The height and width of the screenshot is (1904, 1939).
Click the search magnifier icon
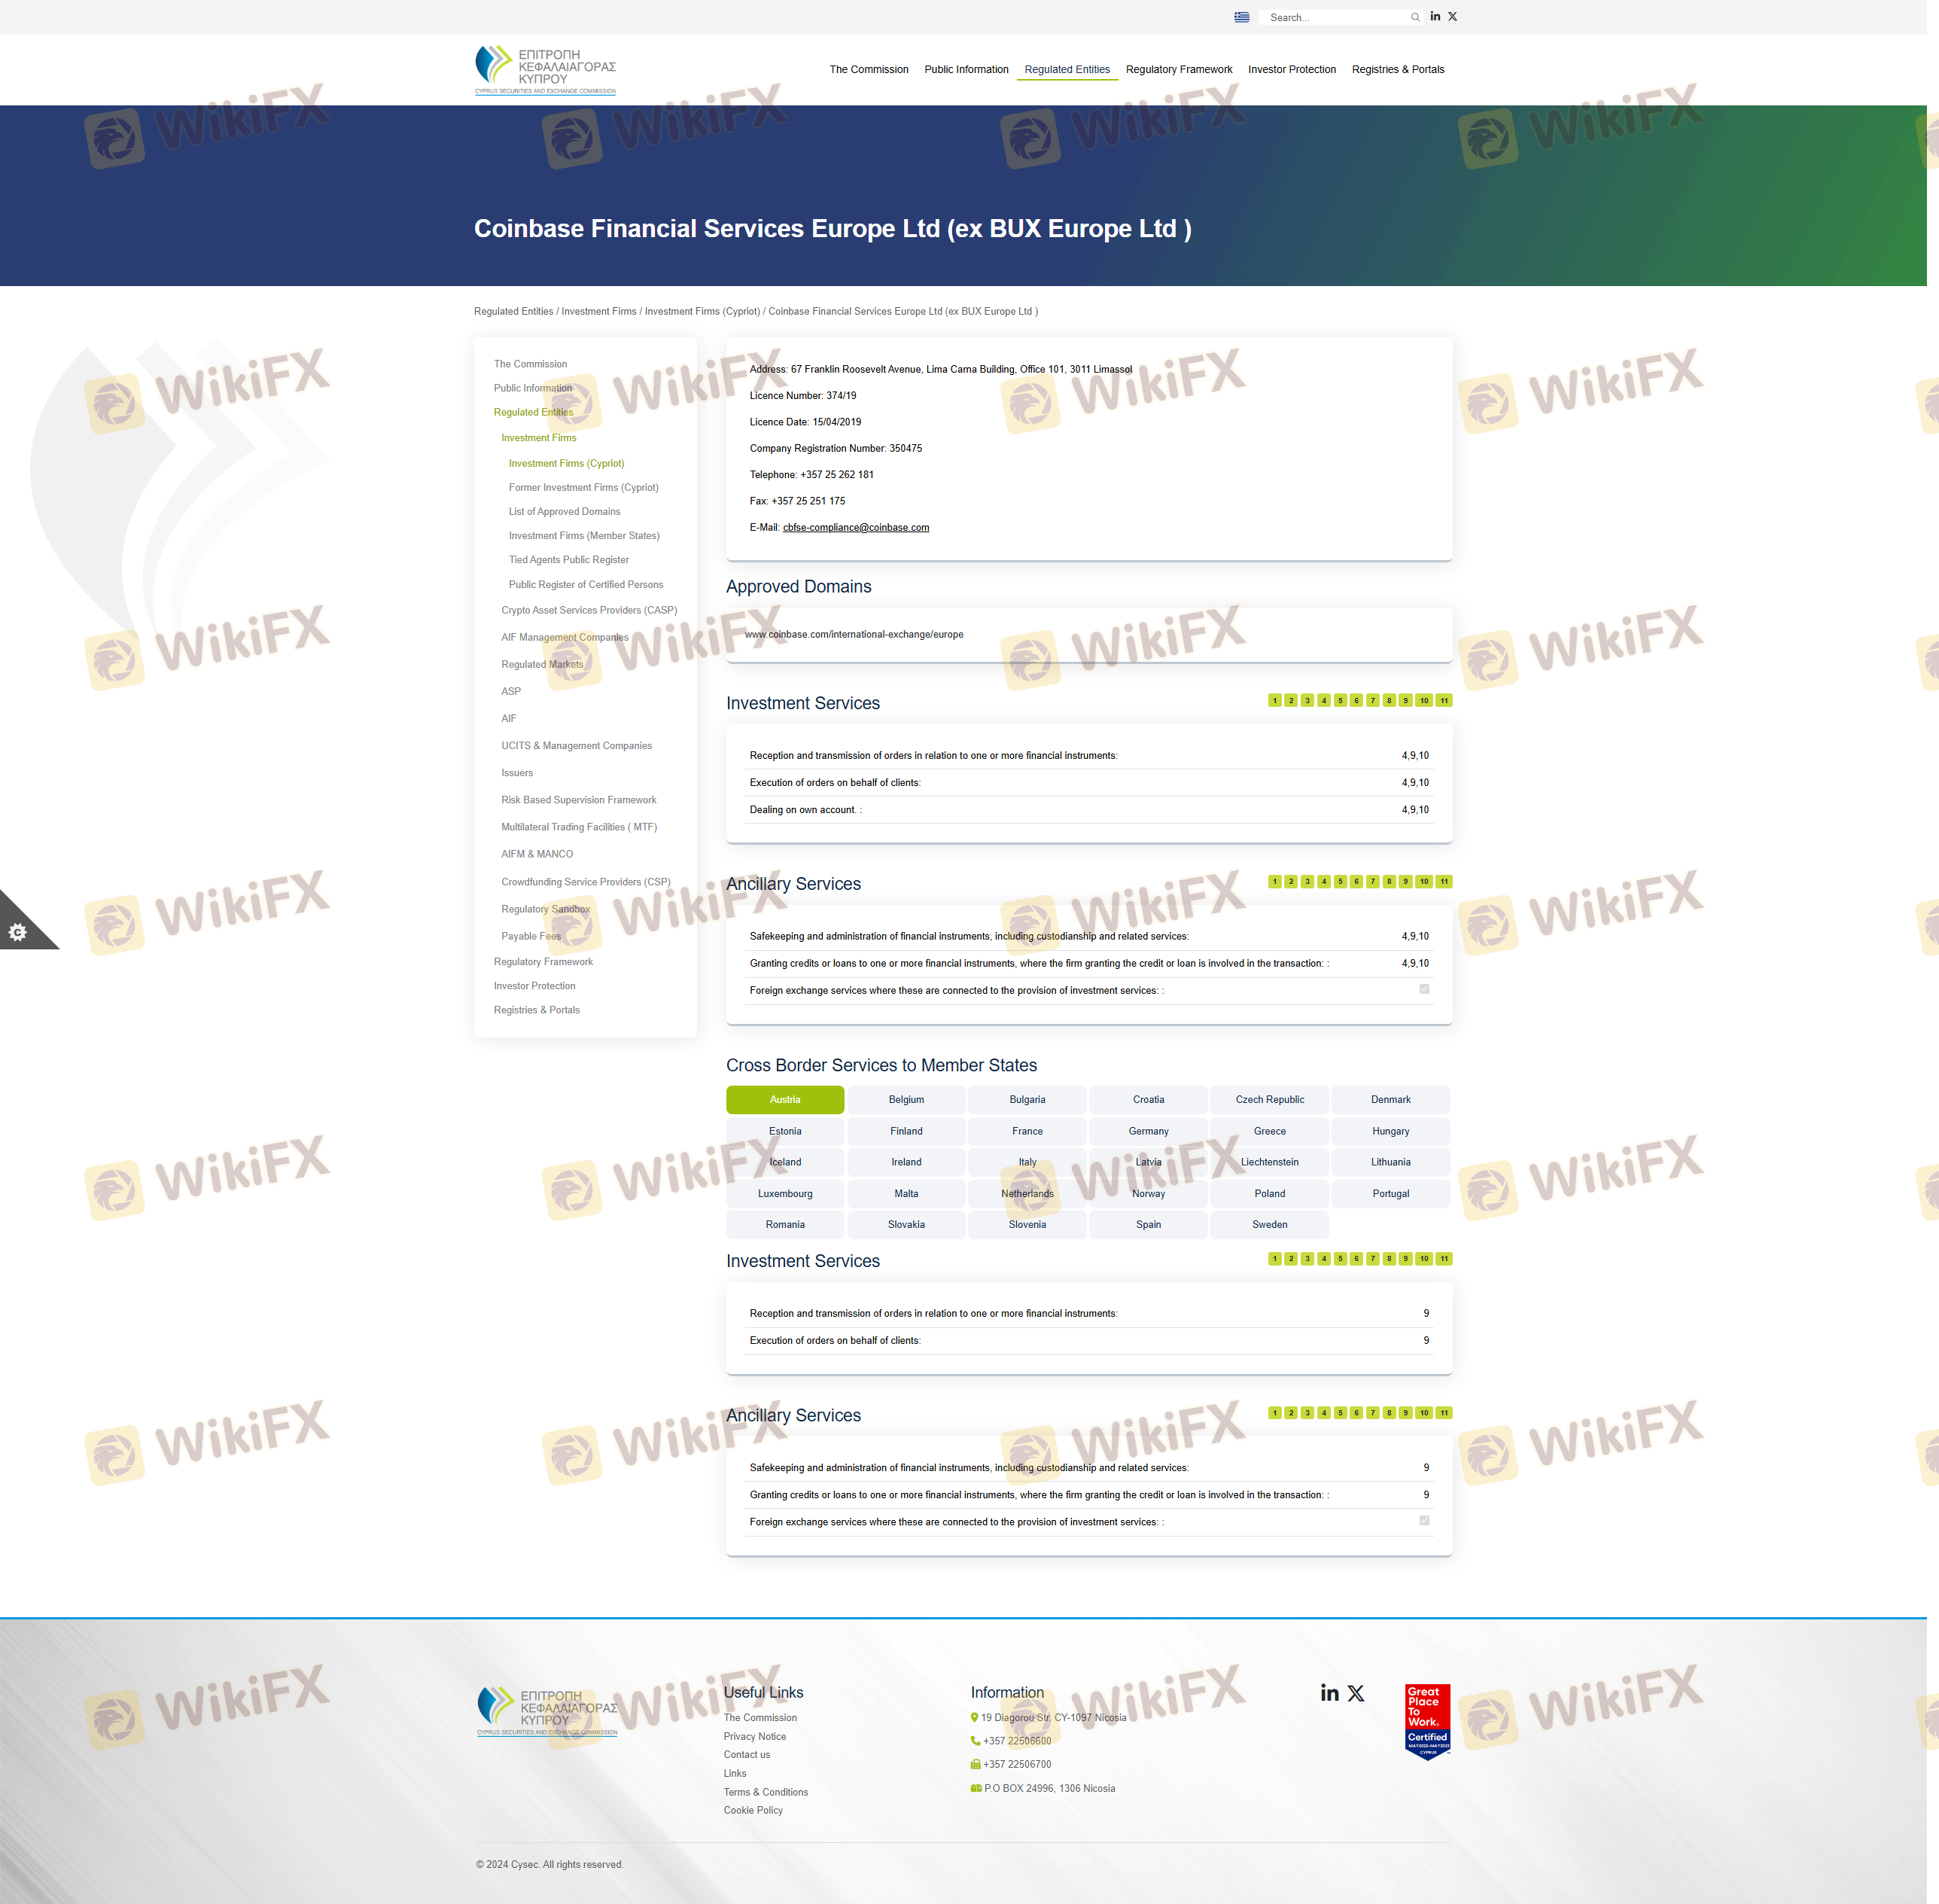pos(1415,17)
